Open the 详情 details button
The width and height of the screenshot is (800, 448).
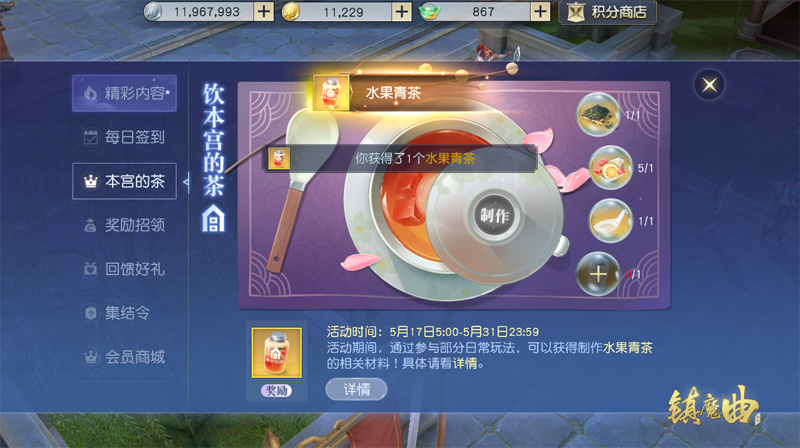pyautogui.click(x=356, y=390)
